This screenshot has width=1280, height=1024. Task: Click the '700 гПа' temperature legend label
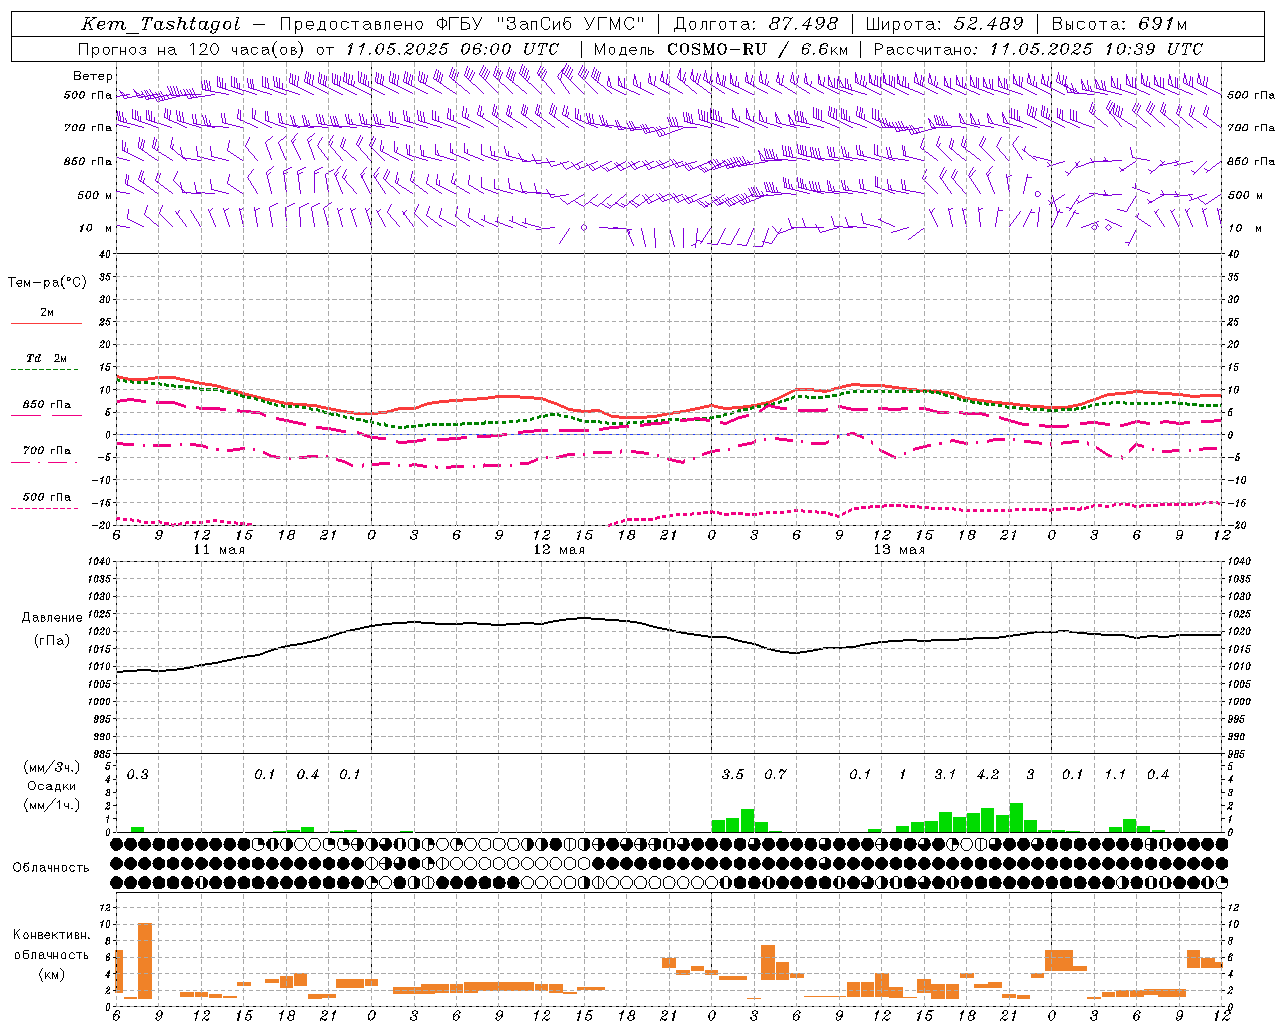click(x=47, y=450)
